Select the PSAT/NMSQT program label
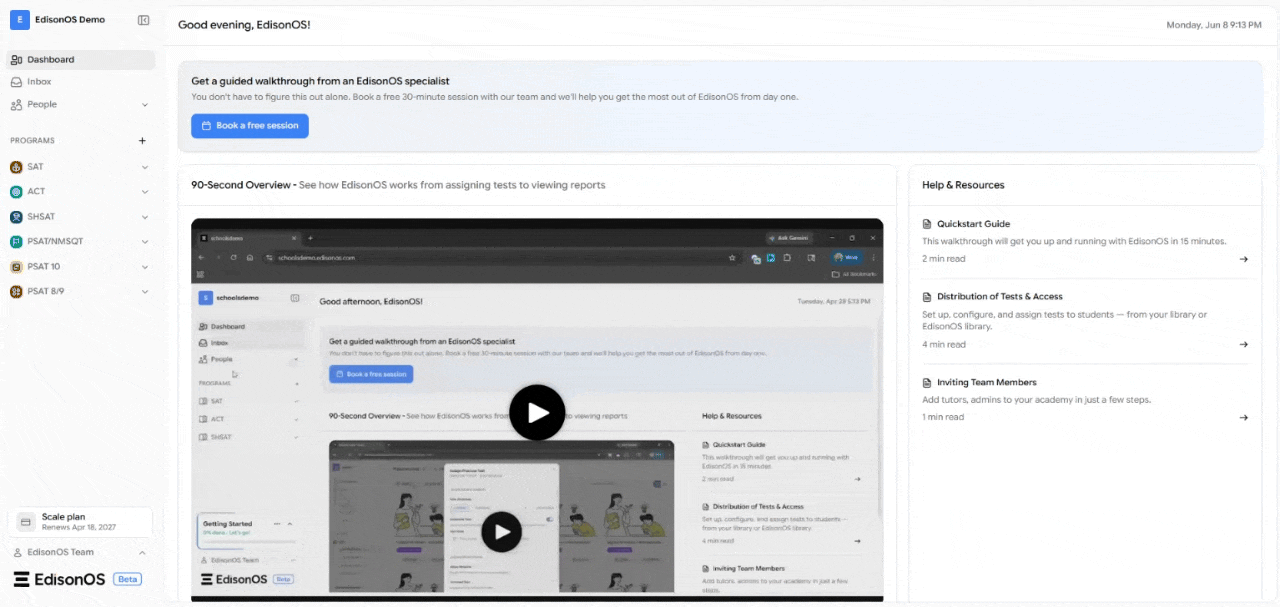Image resolution: width=1280 pixels, height=607 pixels. pos(55,242)
